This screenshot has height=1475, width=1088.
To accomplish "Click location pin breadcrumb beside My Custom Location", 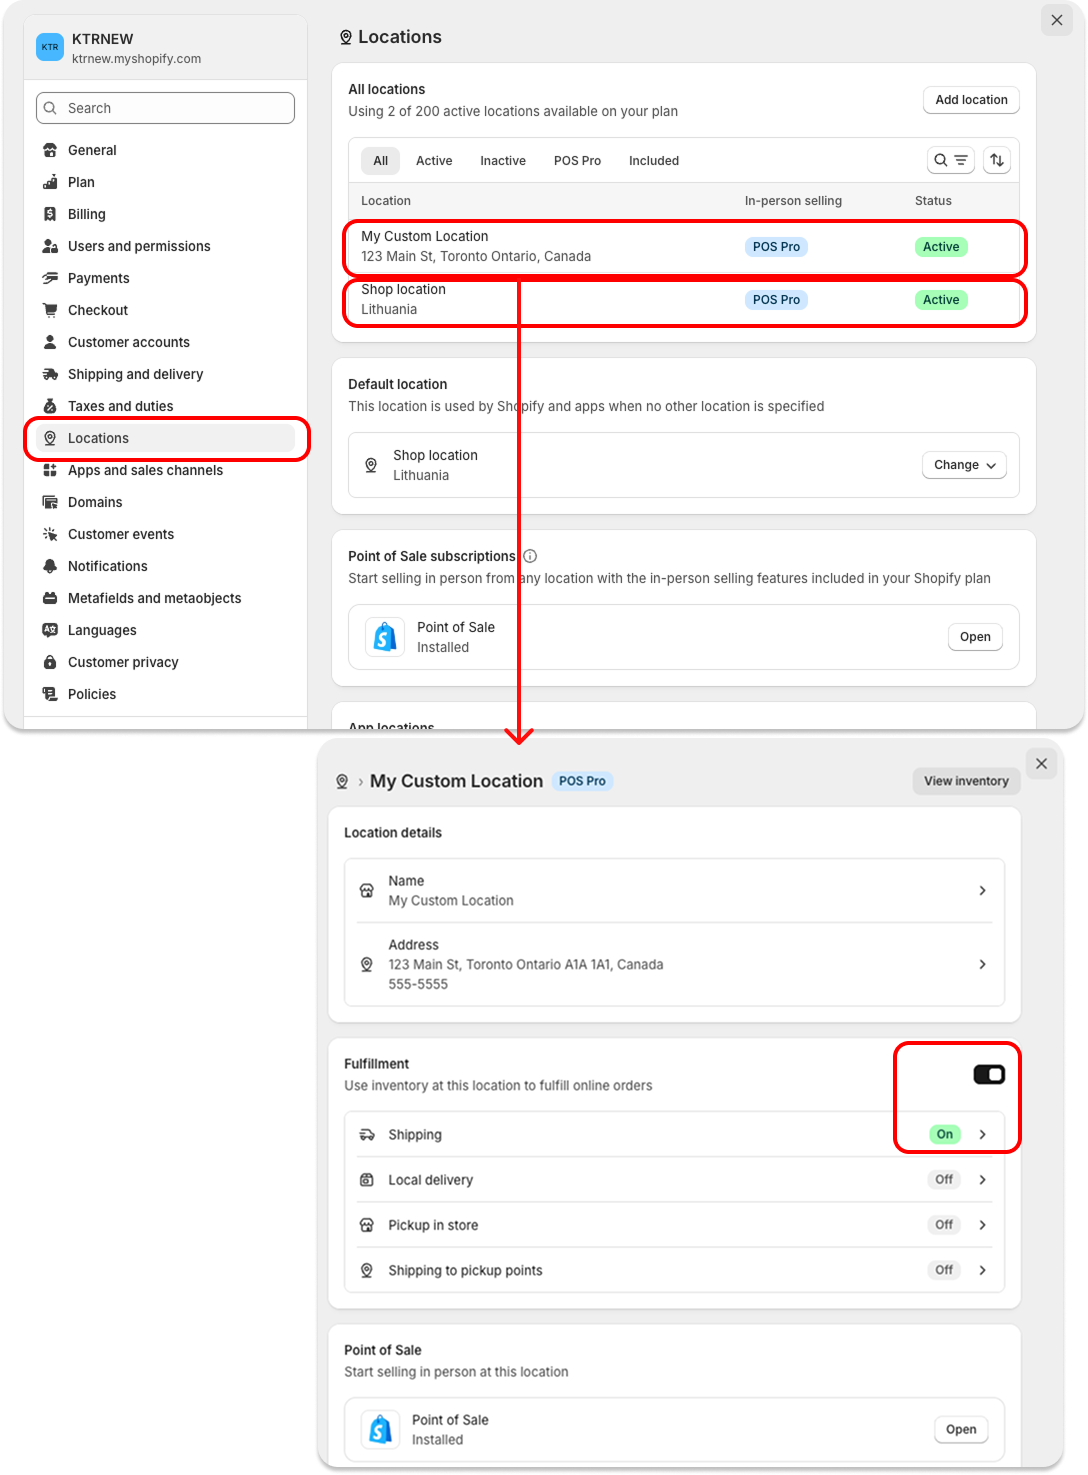I will coord(342,781).
